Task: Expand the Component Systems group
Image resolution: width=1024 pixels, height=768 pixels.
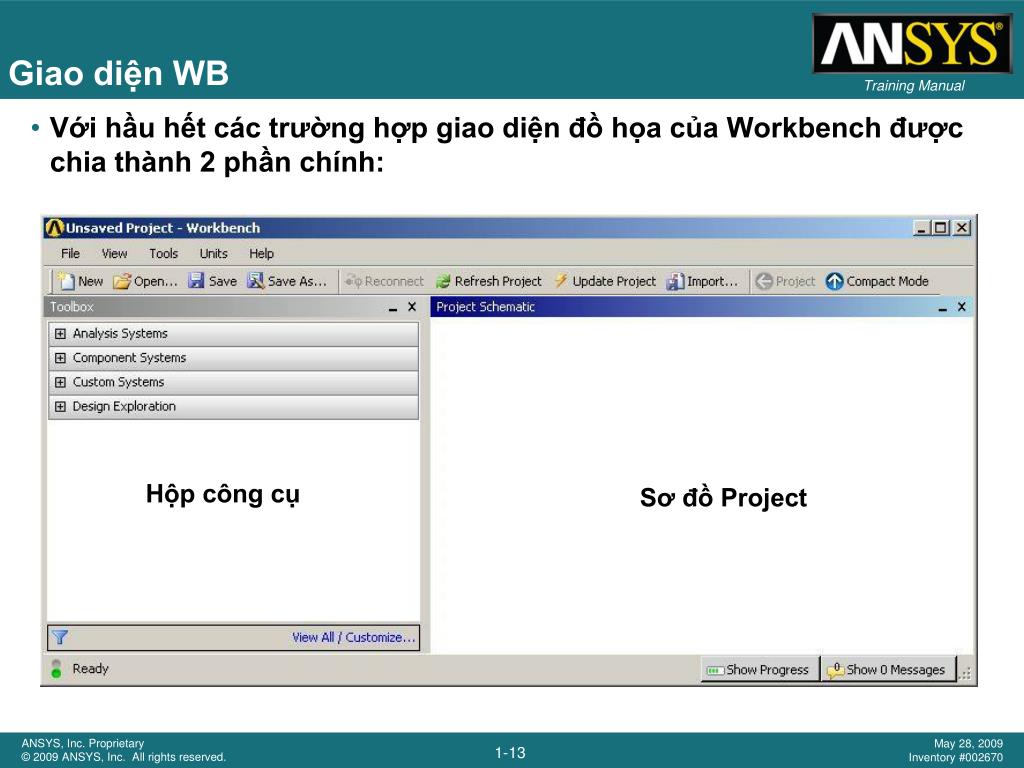Action: coord(60,358)
